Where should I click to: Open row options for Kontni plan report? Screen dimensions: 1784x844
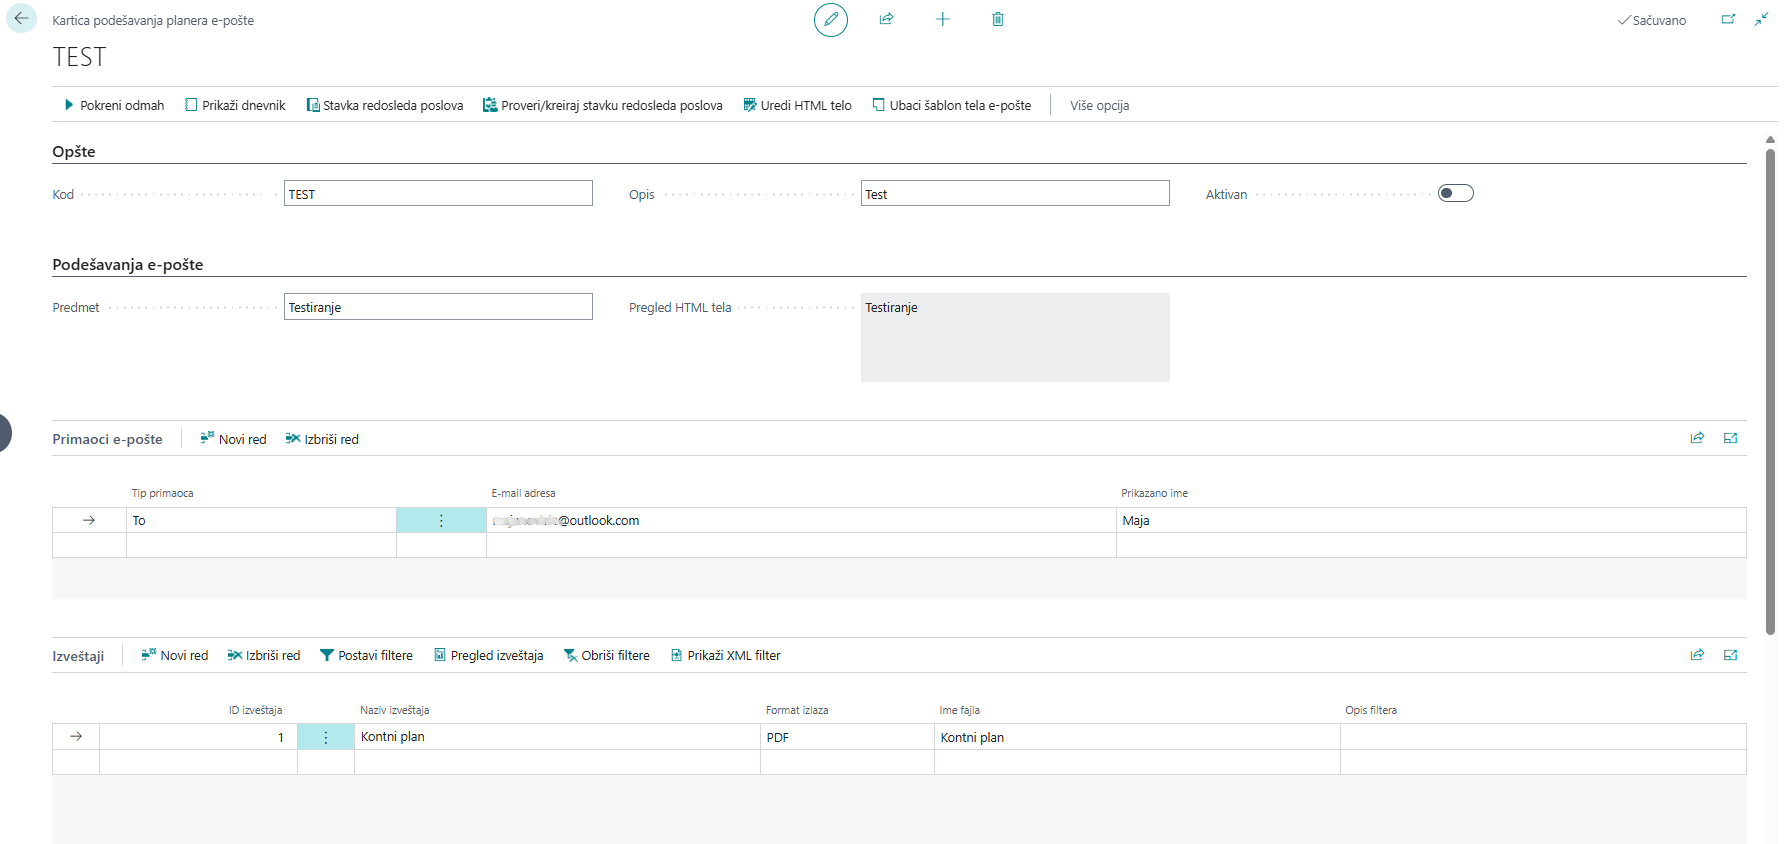point(326,737)
